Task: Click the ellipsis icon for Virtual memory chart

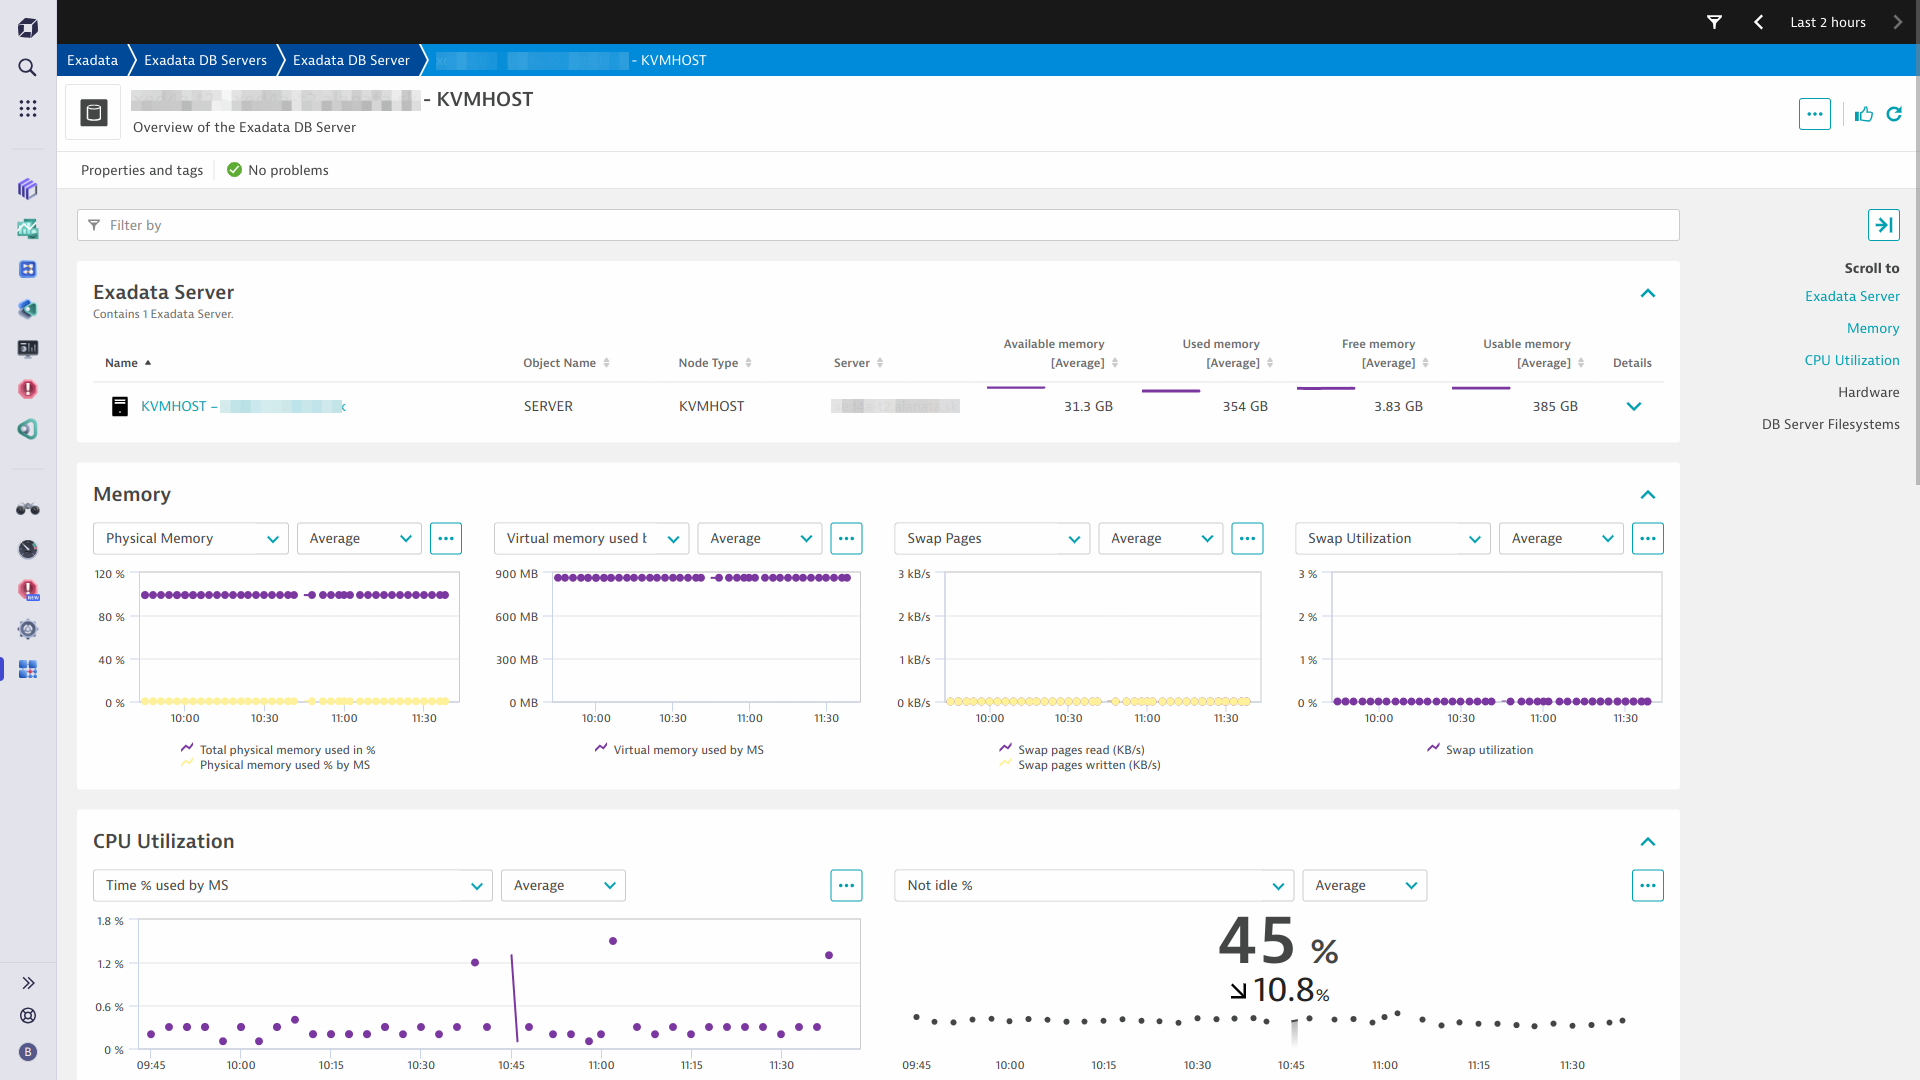Action: click(845, 538)
